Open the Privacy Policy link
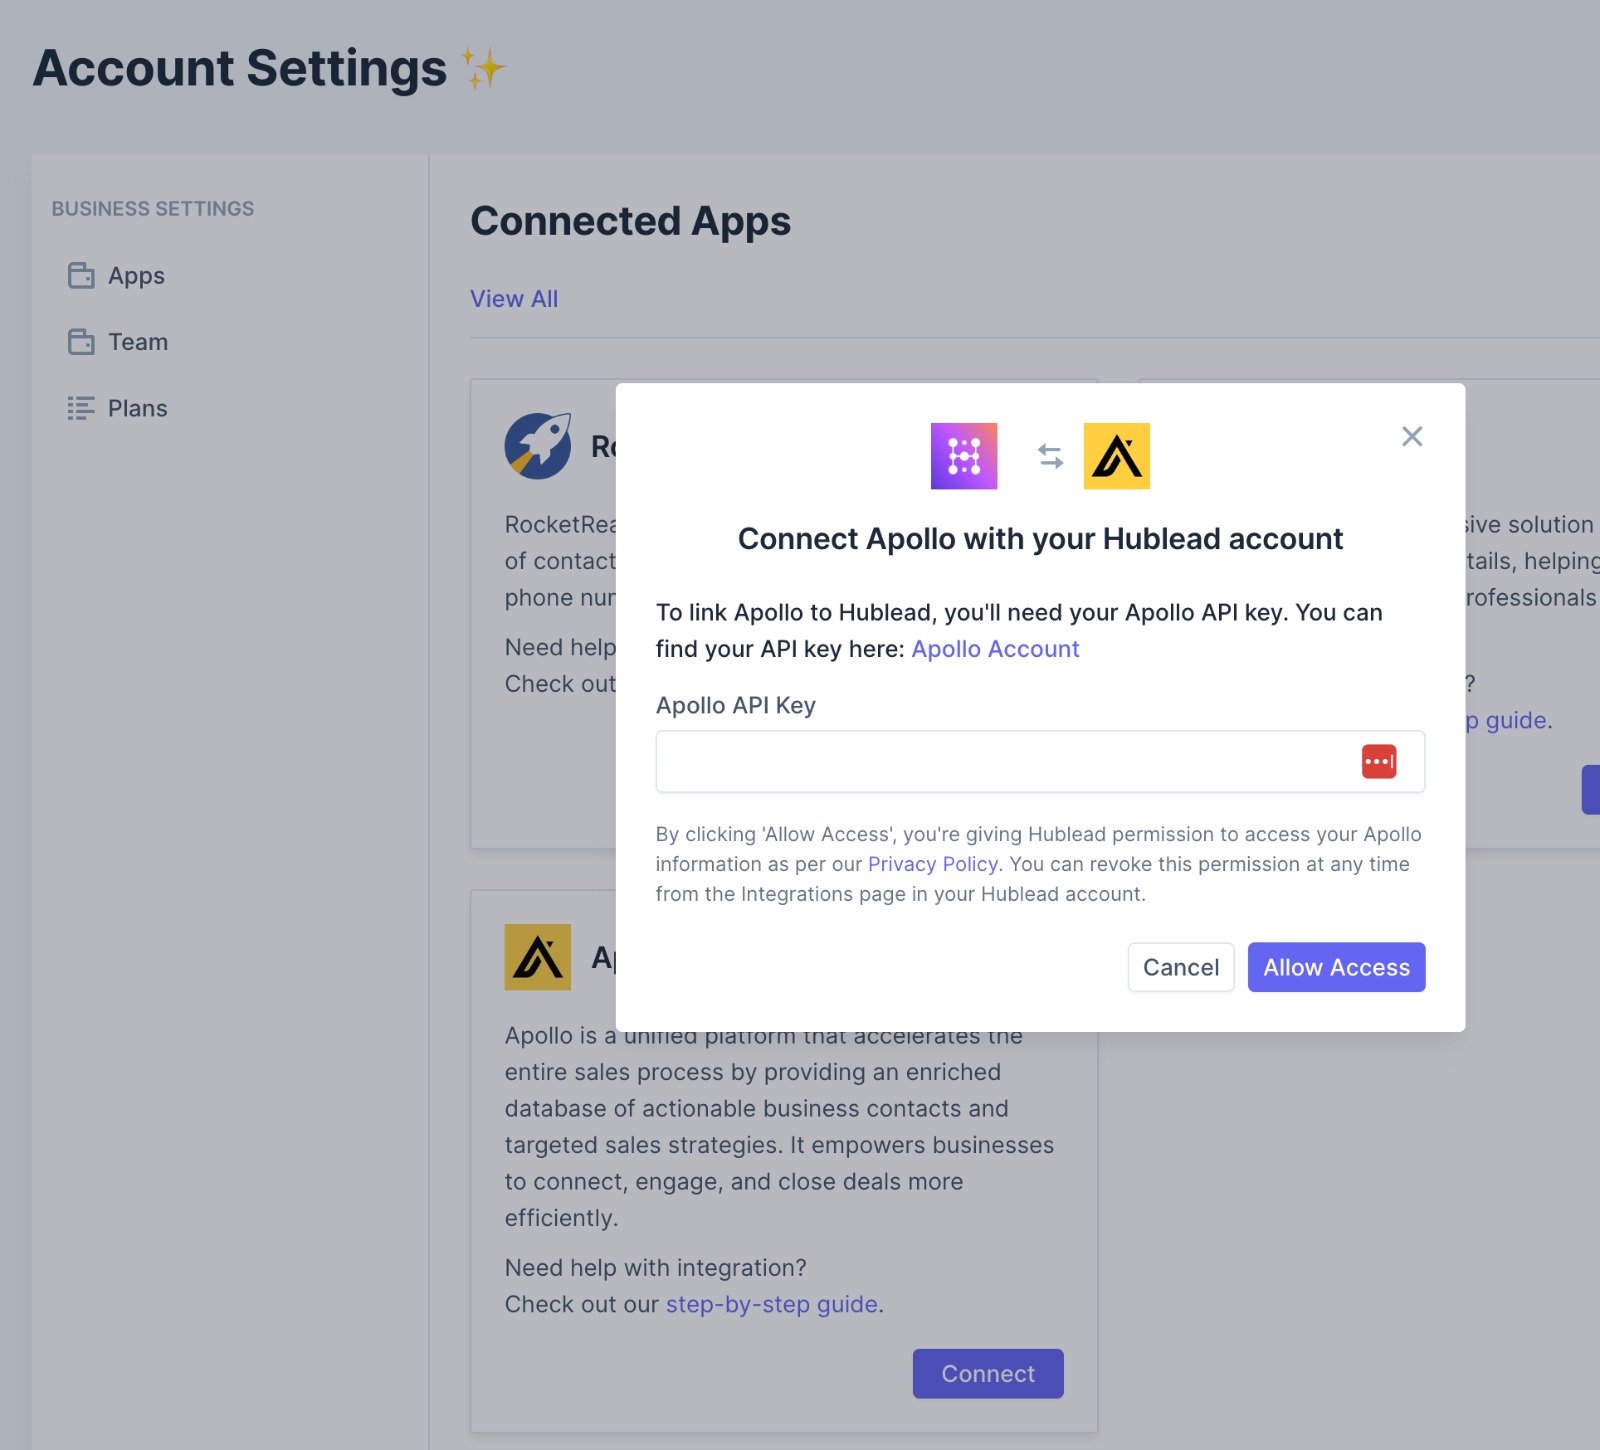The image size is (1600, 1450). pyautogui.click(x=932, y=864)
